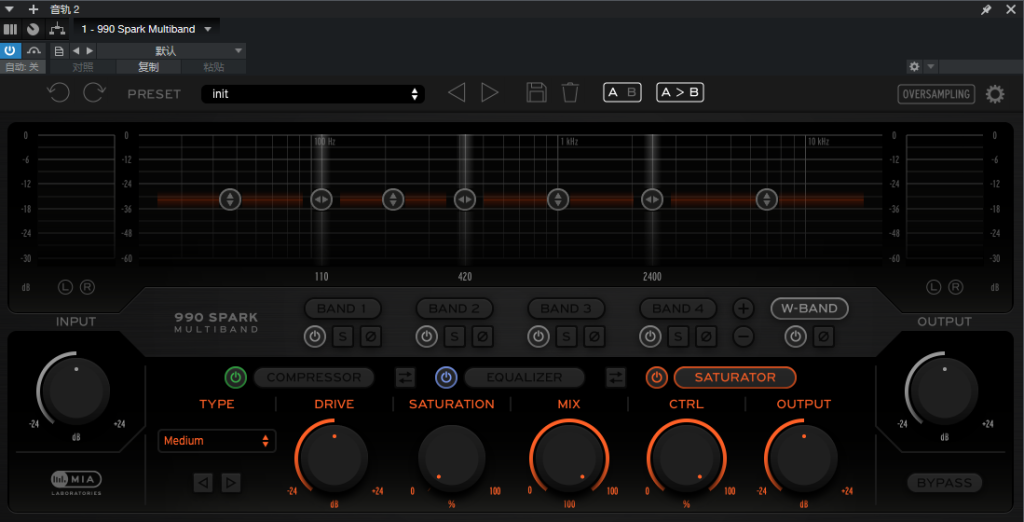This screenshot has height=522, width=1024.
Task: Add a band with the plus icon
Action: pos(743,308)
